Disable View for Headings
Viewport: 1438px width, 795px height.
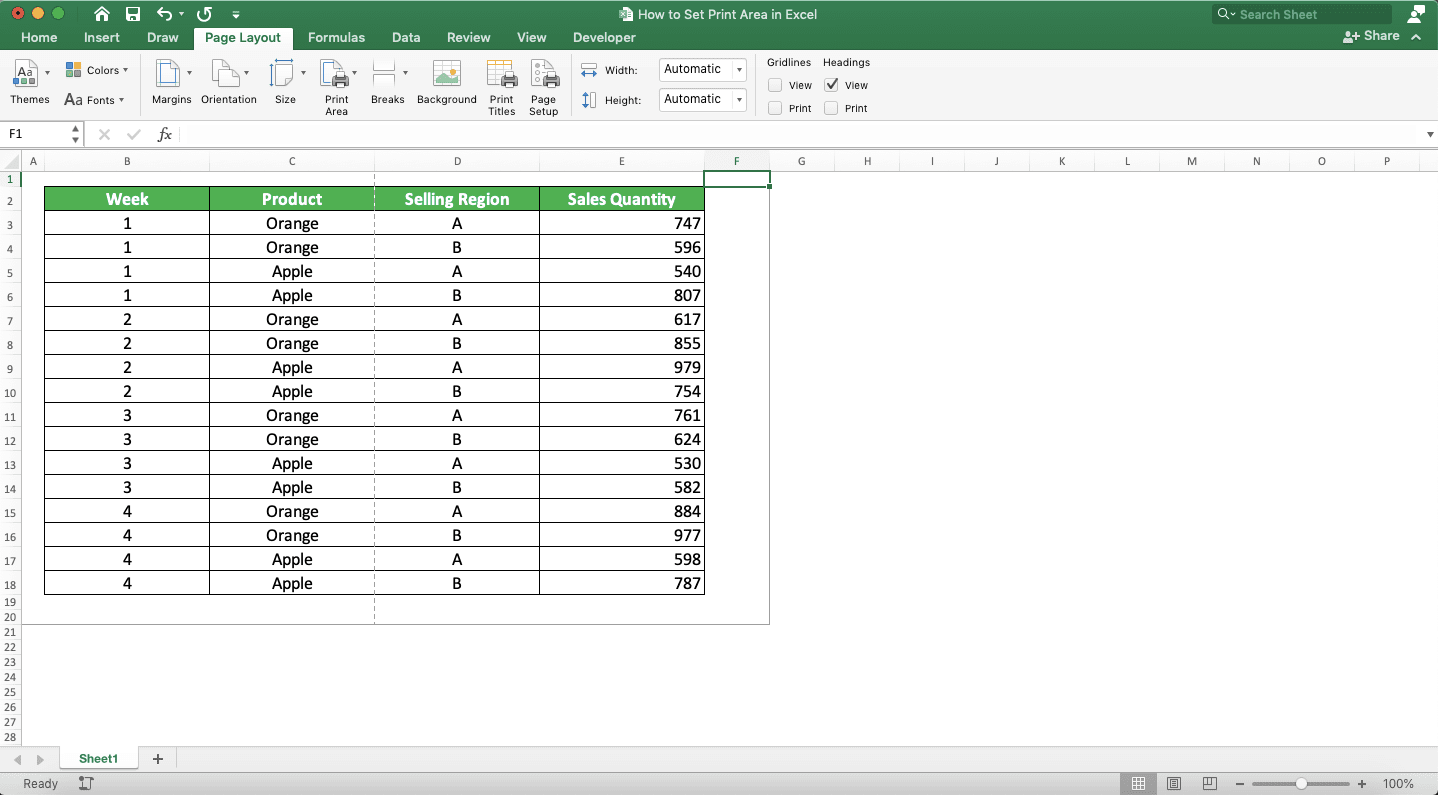pyautogui.click(x=831, y=85)
